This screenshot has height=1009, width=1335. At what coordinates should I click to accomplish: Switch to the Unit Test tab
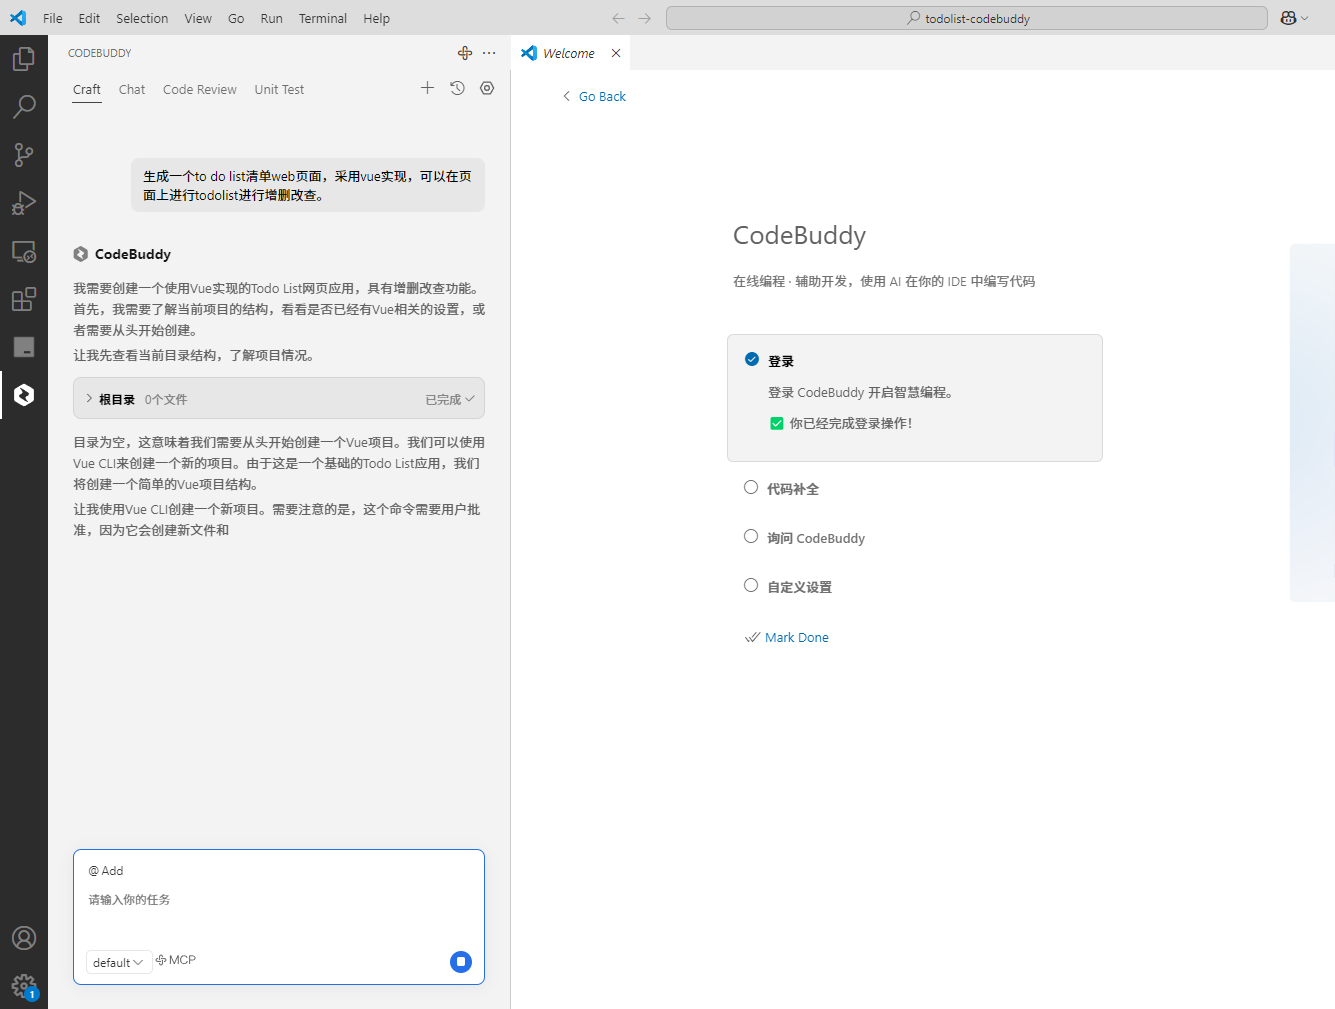pos(279,89)
